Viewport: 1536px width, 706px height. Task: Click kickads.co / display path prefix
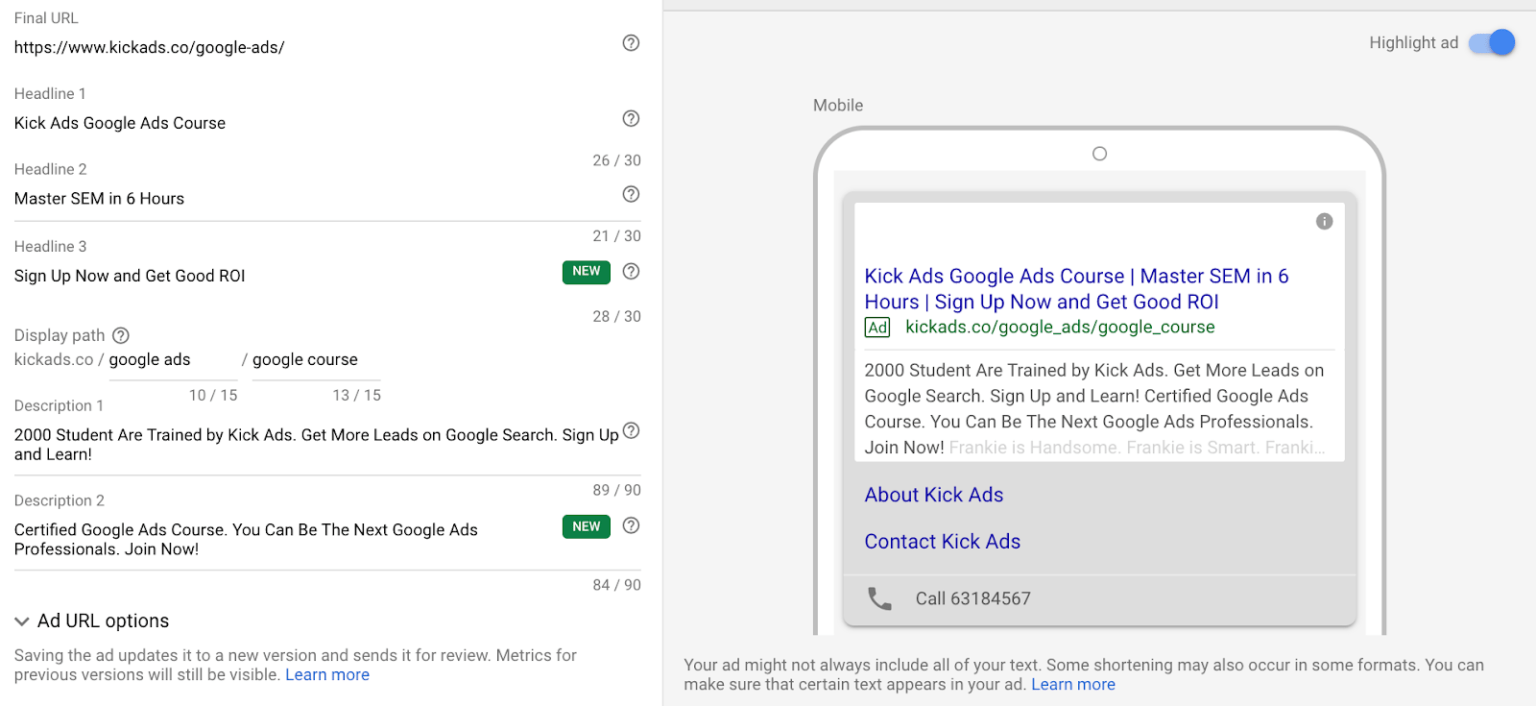59,360
